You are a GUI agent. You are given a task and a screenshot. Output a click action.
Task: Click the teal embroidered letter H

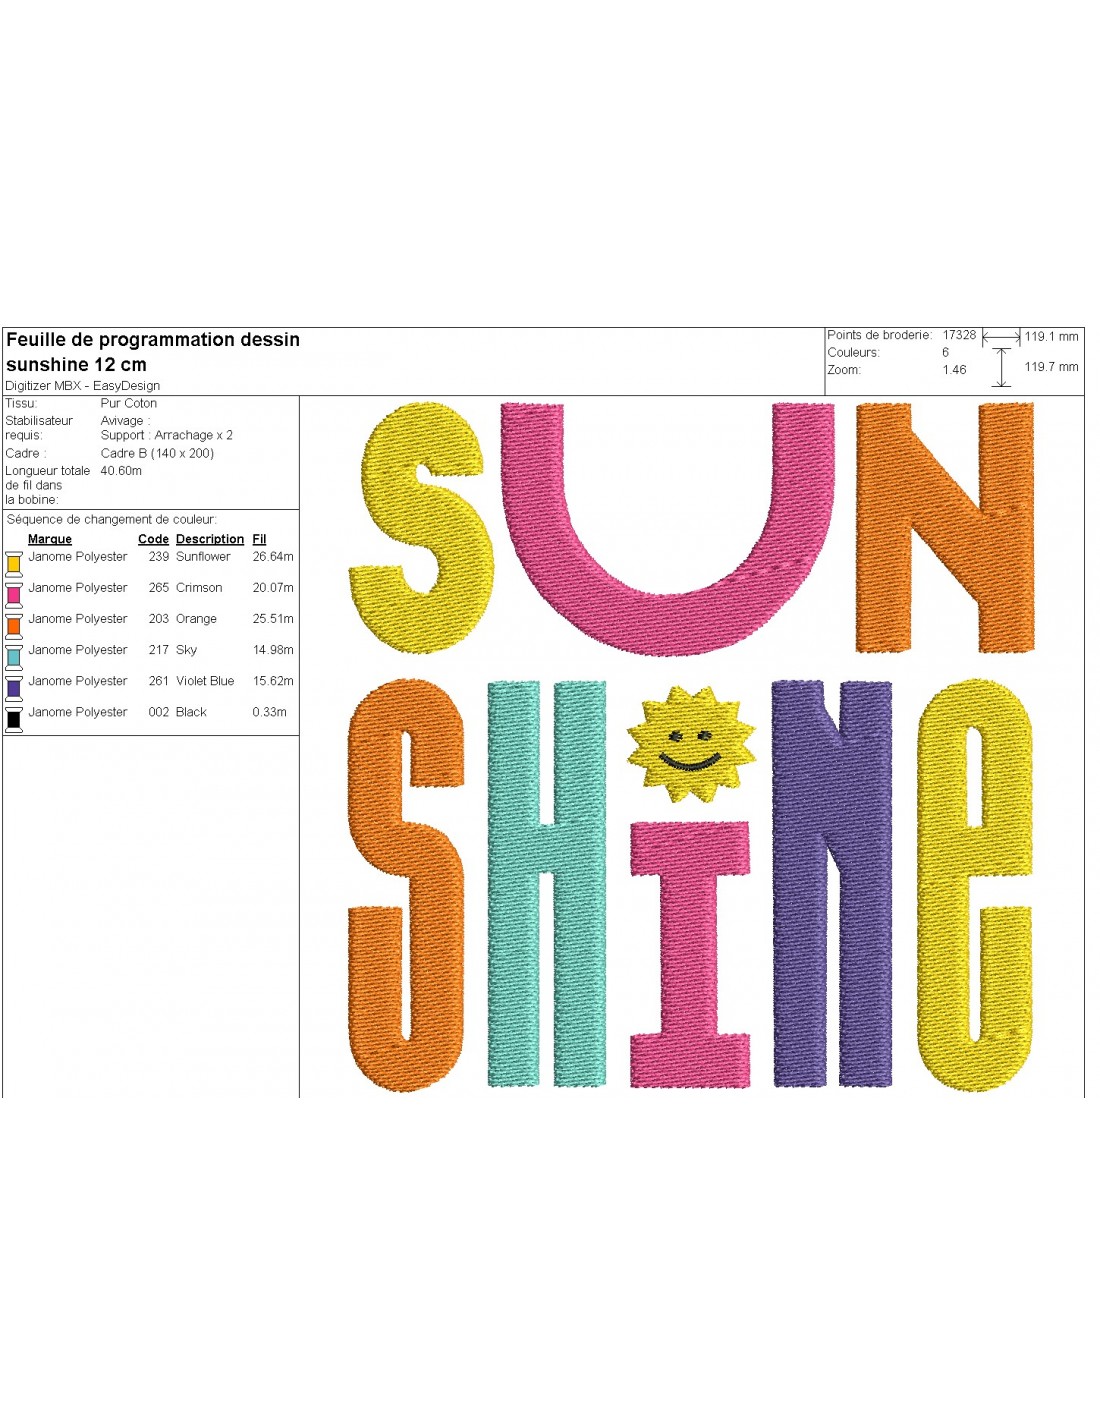click(547, 884)
